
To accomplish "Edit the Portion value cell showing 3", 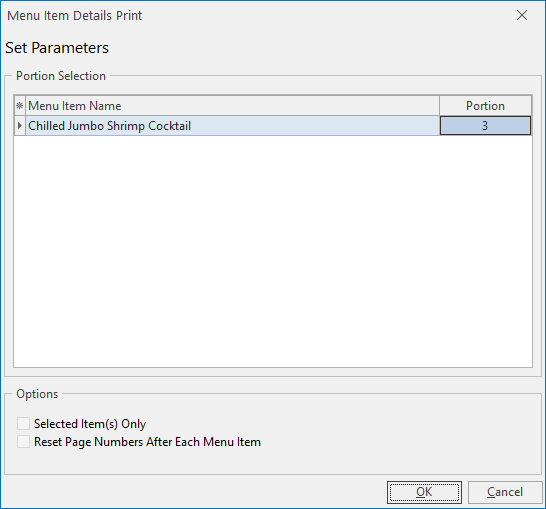I will 485,125.
